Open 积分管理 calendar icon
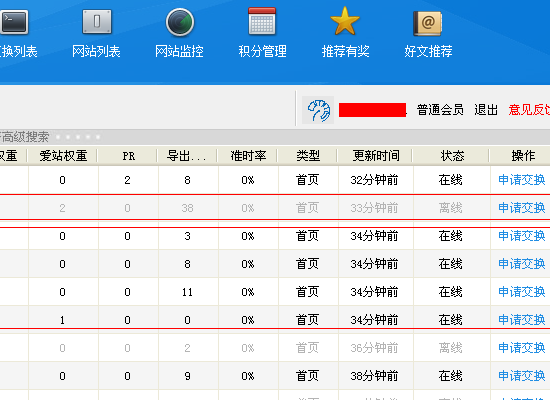Viewport: 550px width, 400px height. point(262,21)
